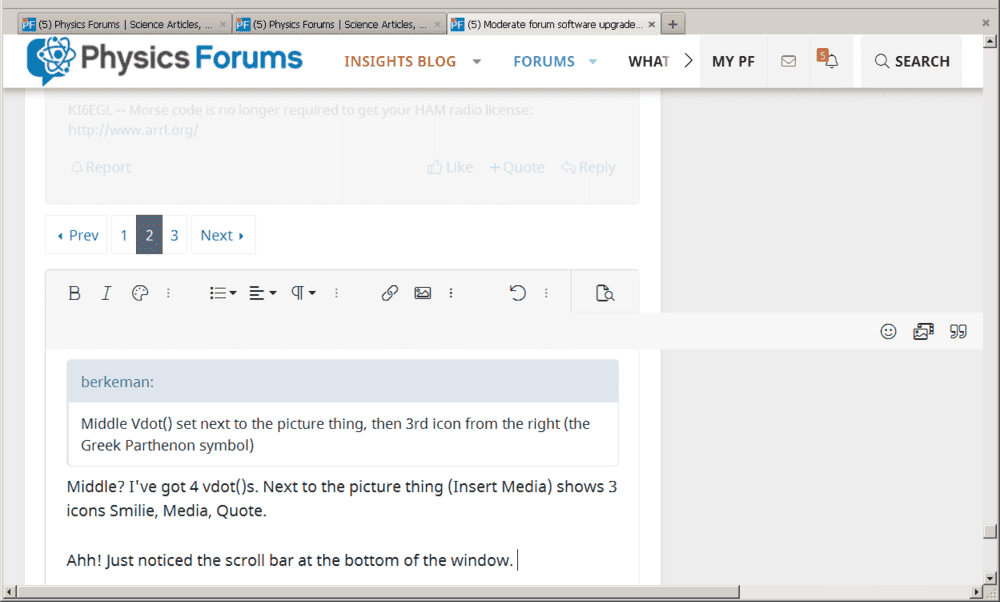
Task: Expand the list options dropdown
Action: tap(222, 293)
